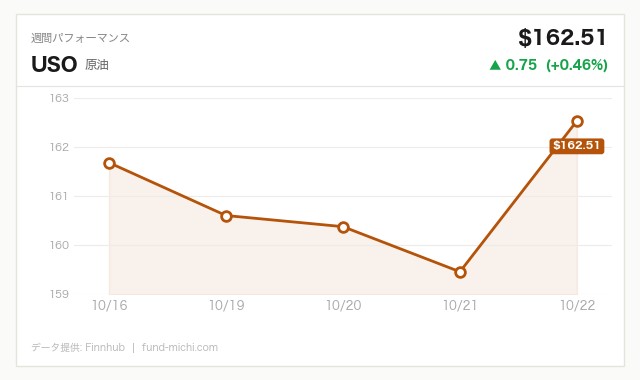Click the USO ticker symbol
This screenshot has height=380, width=640.
[54, 64]
